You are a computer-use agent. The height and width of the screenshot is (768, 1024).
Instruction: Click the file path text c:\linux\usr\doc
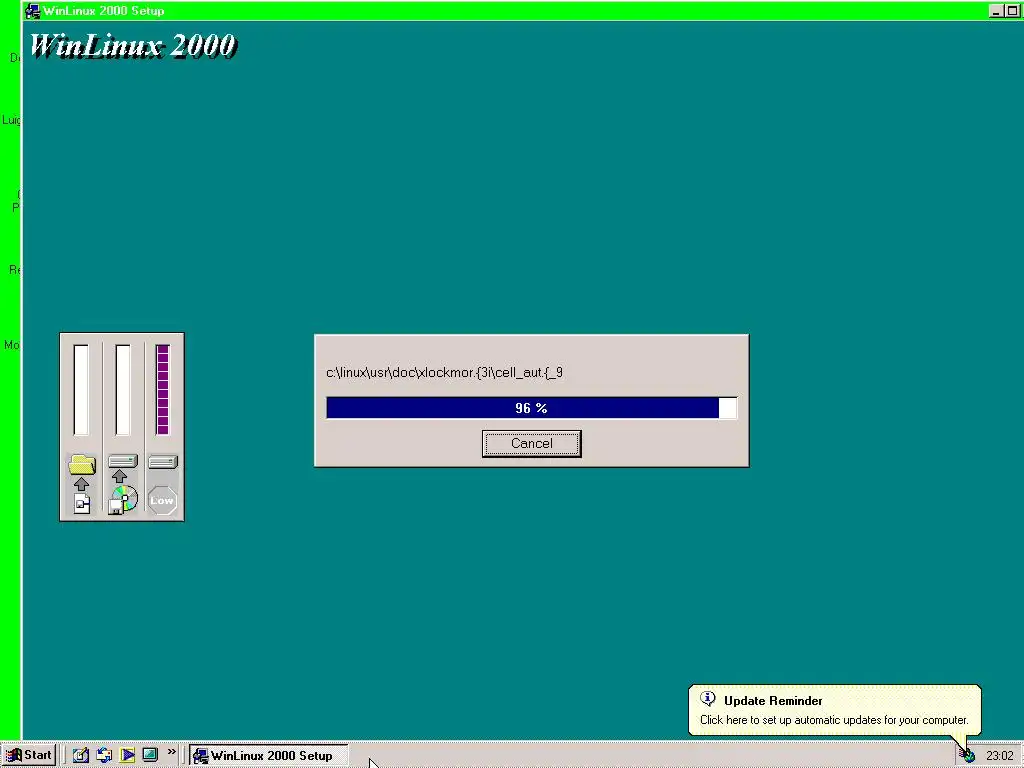pos(444,372)
